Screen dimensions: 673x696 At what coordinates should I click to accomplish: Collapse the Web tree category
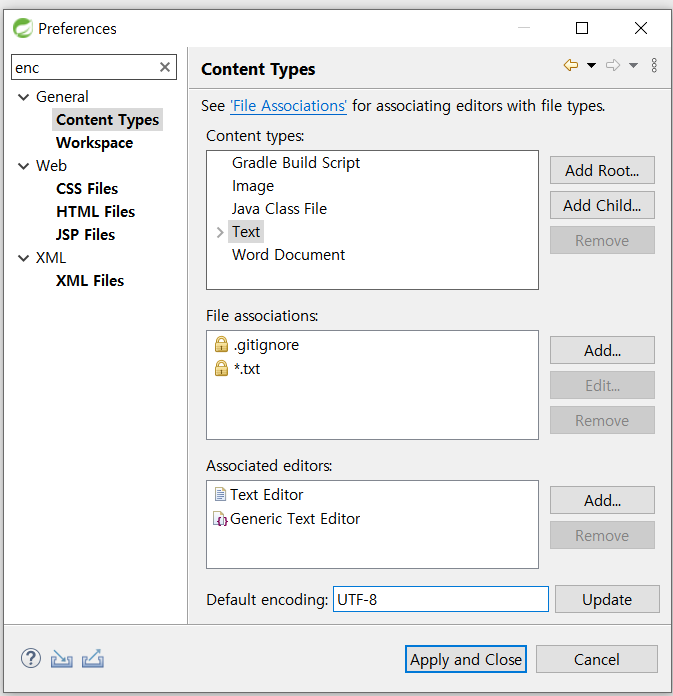(24, 166)
